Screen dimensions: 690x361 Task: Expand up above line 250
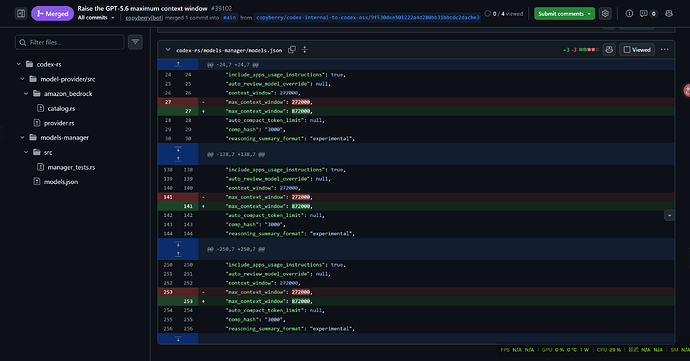178,254
